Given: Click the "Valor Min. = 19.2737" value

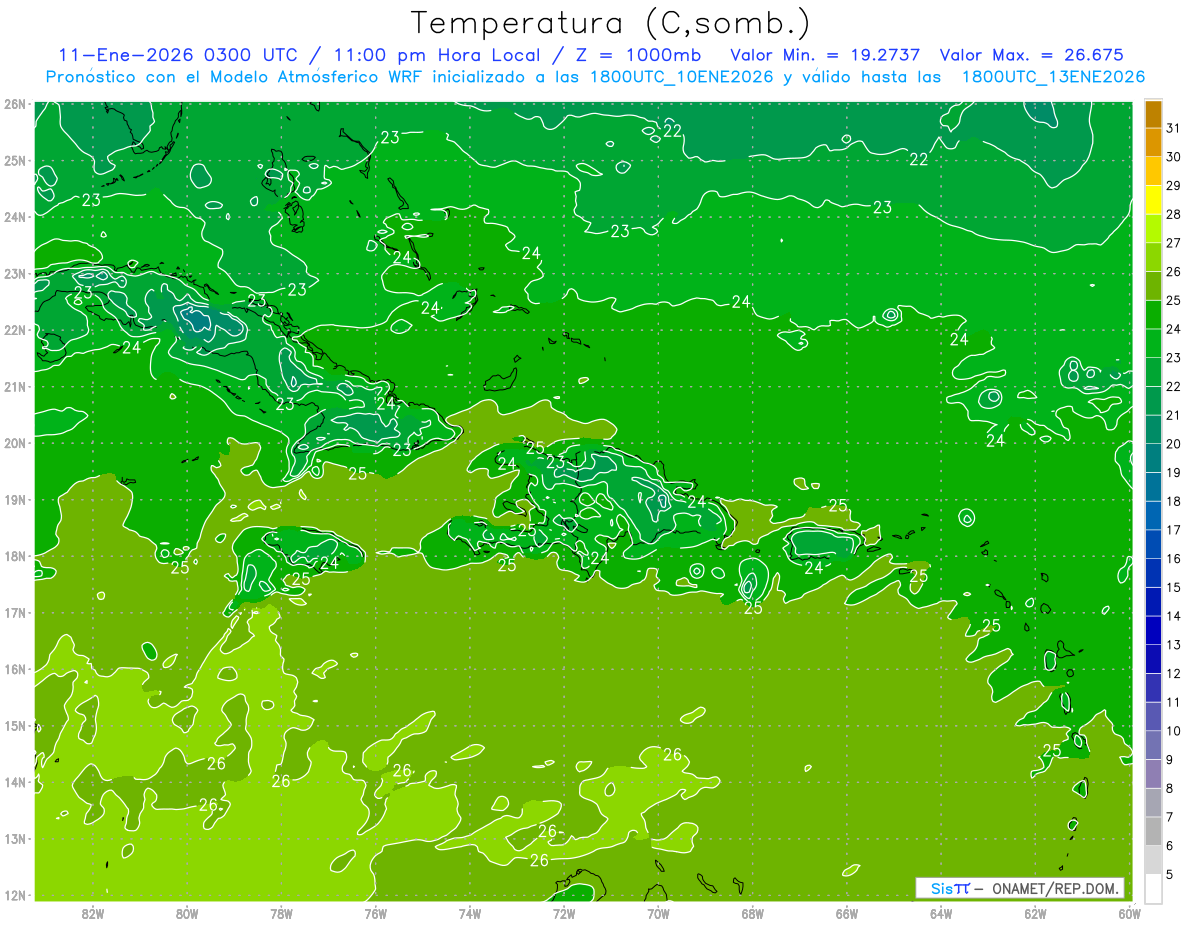Looking at the screenshot, I should coord(825,55).
